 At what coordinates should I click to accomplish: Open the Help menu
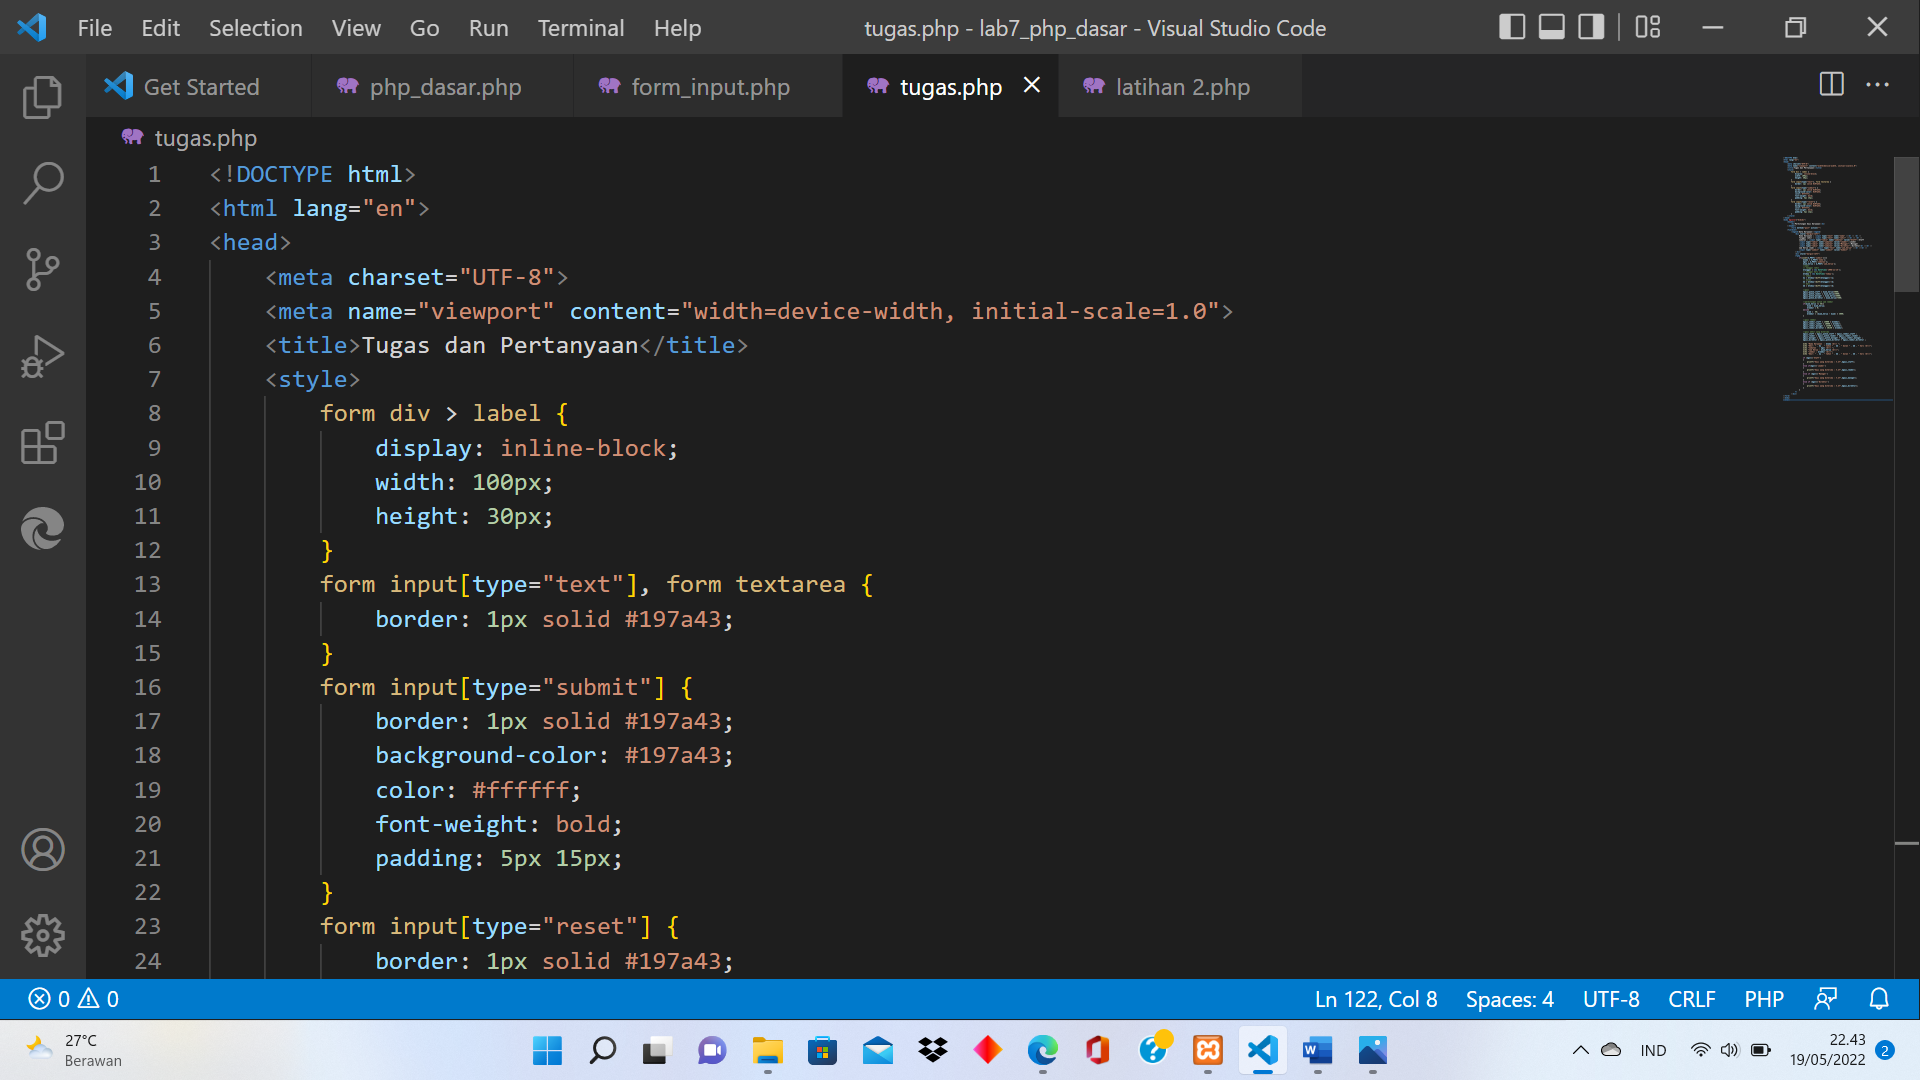point(677,28)
